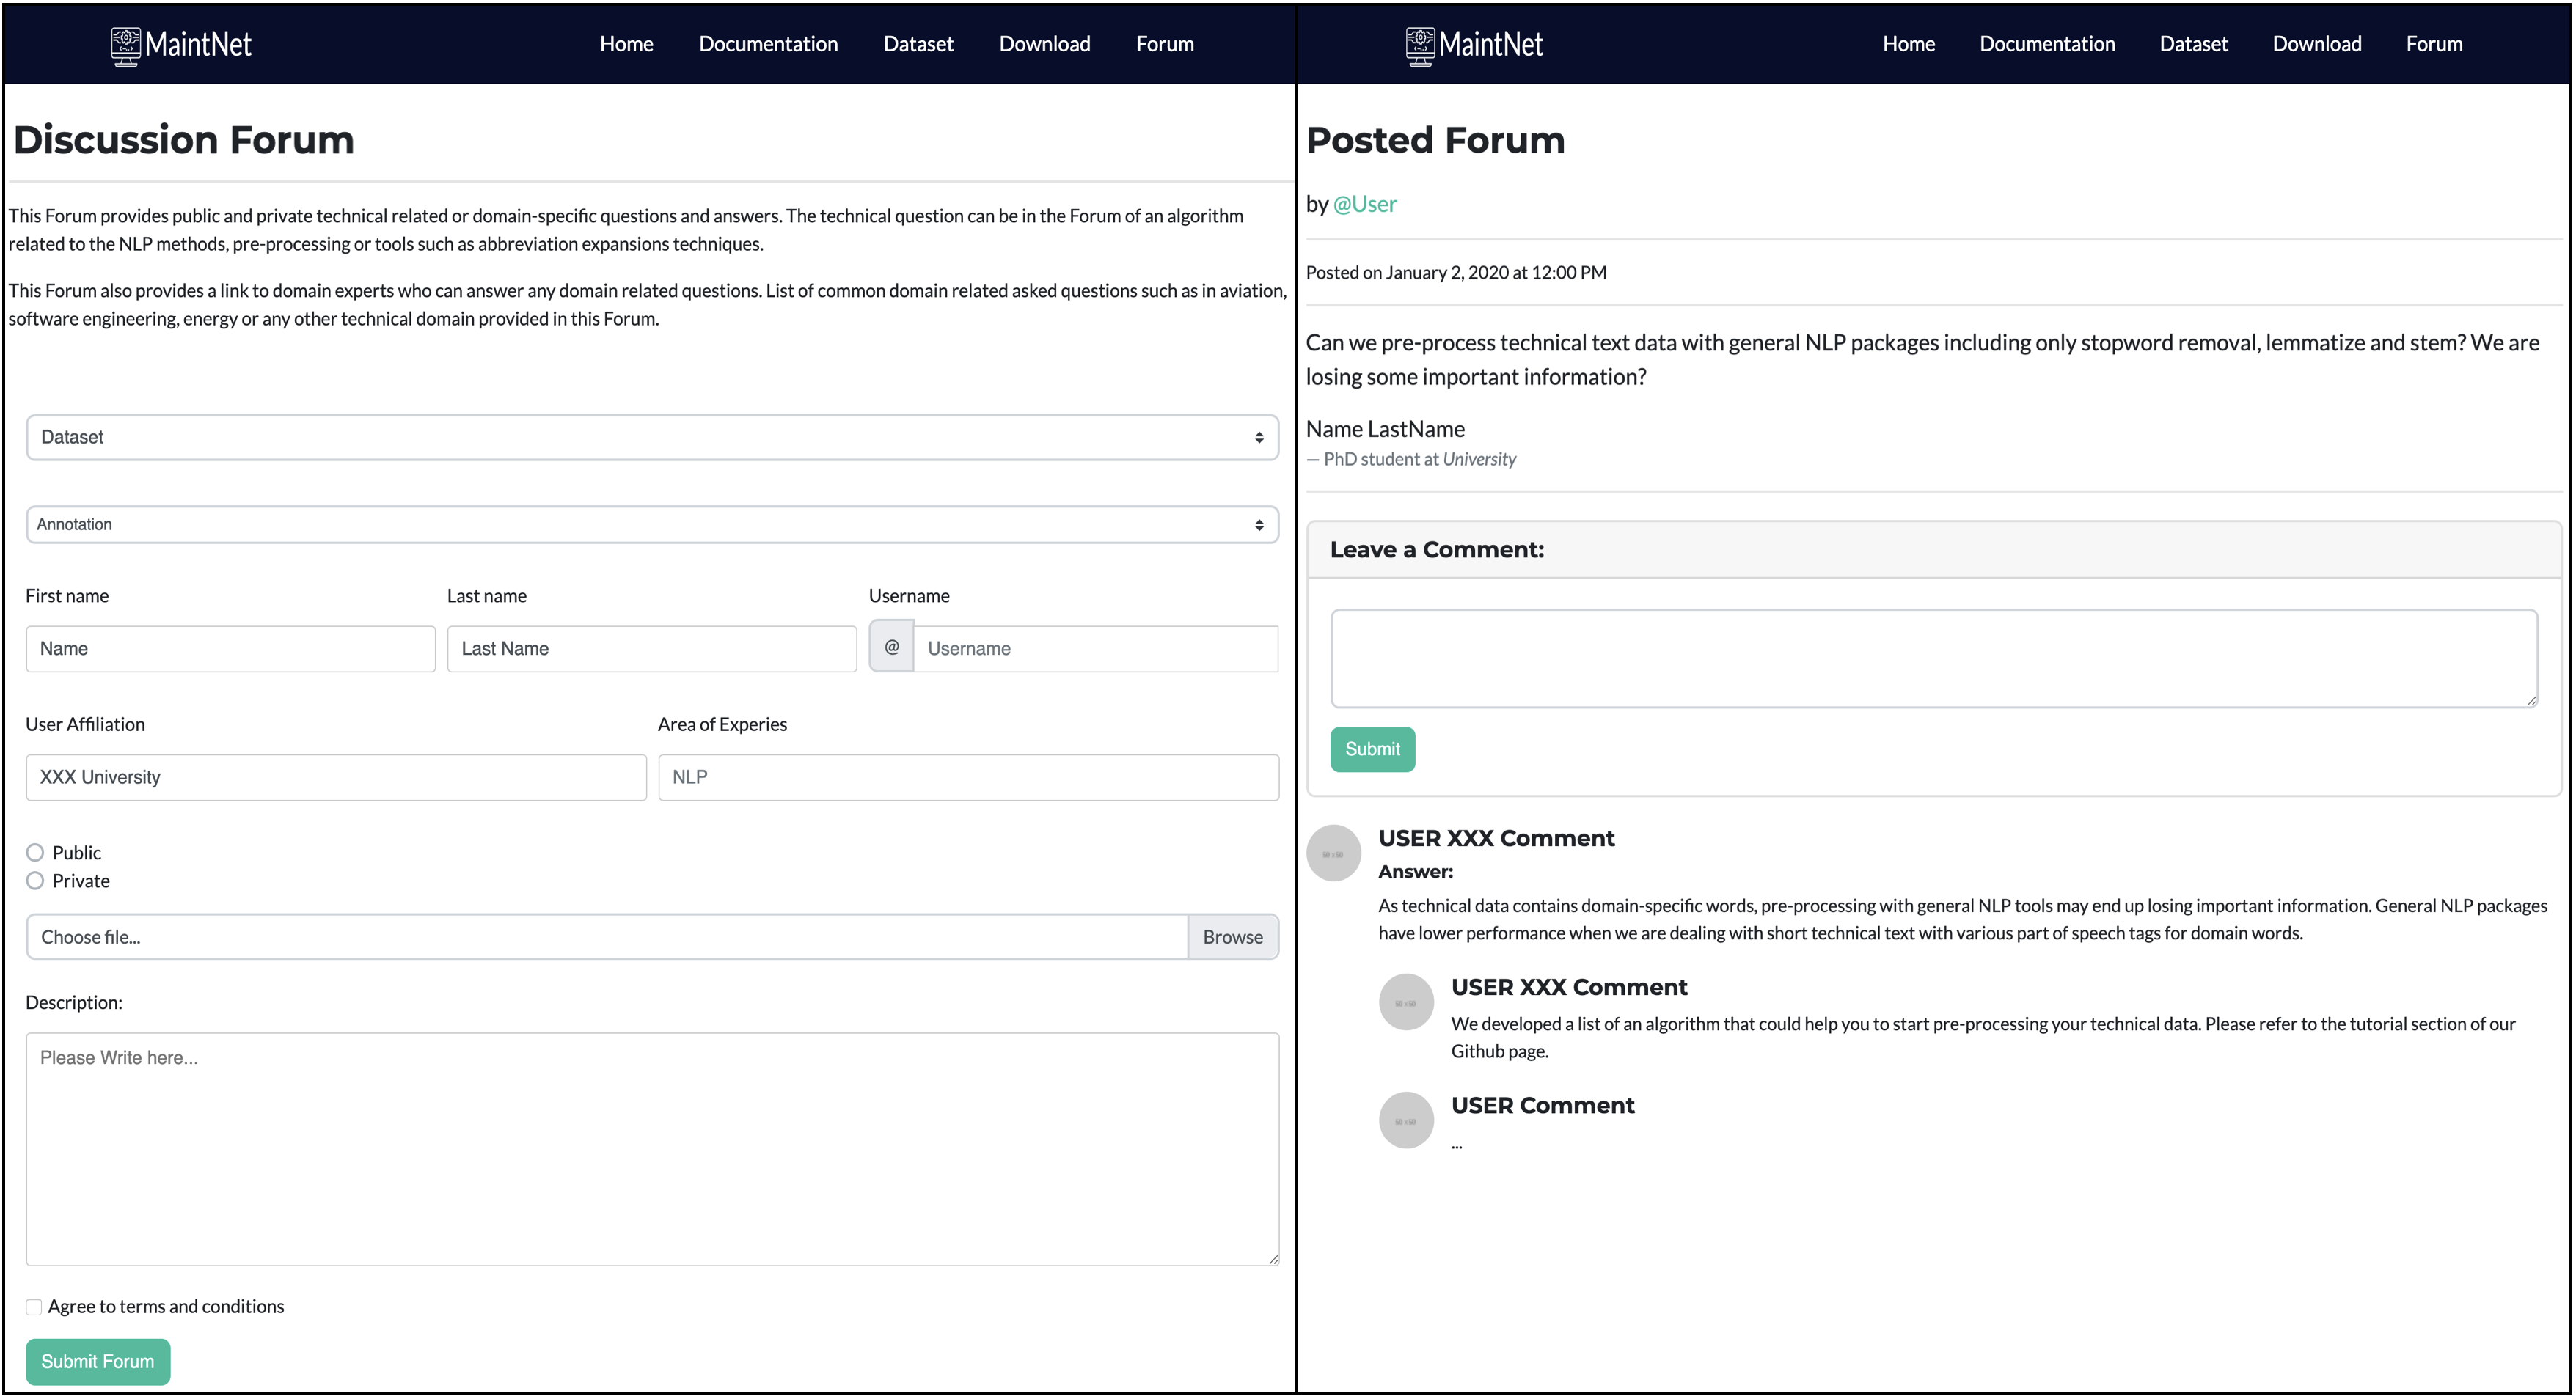Expand the Annotation dropdown

coord(652,525)
